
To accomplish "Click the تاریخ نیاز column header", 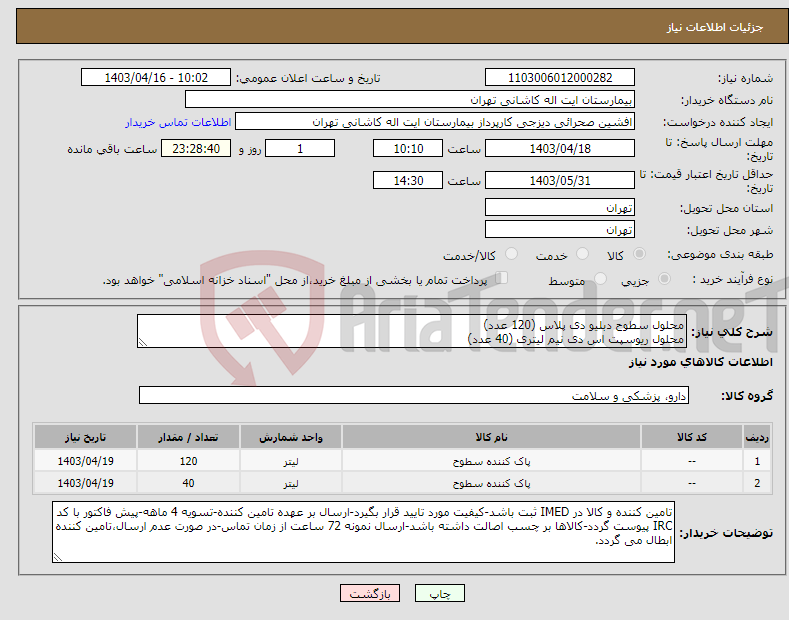I will 86,437.
